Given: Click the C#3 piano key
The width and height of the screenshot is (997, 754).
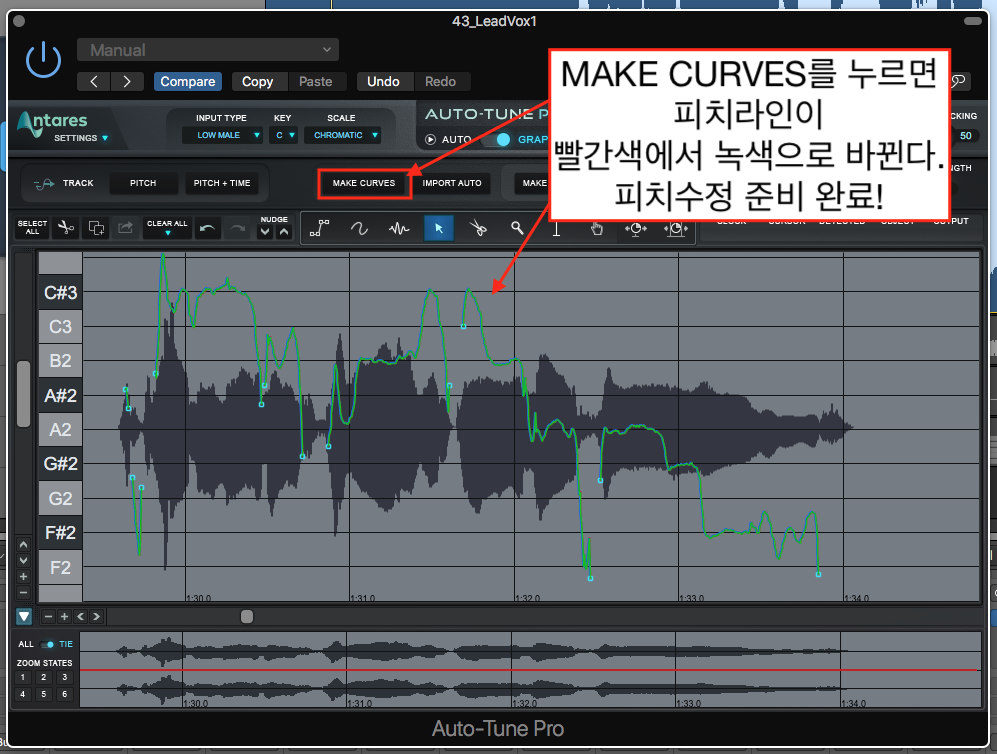Looking at the screenshot, I should tap(60, 292).
